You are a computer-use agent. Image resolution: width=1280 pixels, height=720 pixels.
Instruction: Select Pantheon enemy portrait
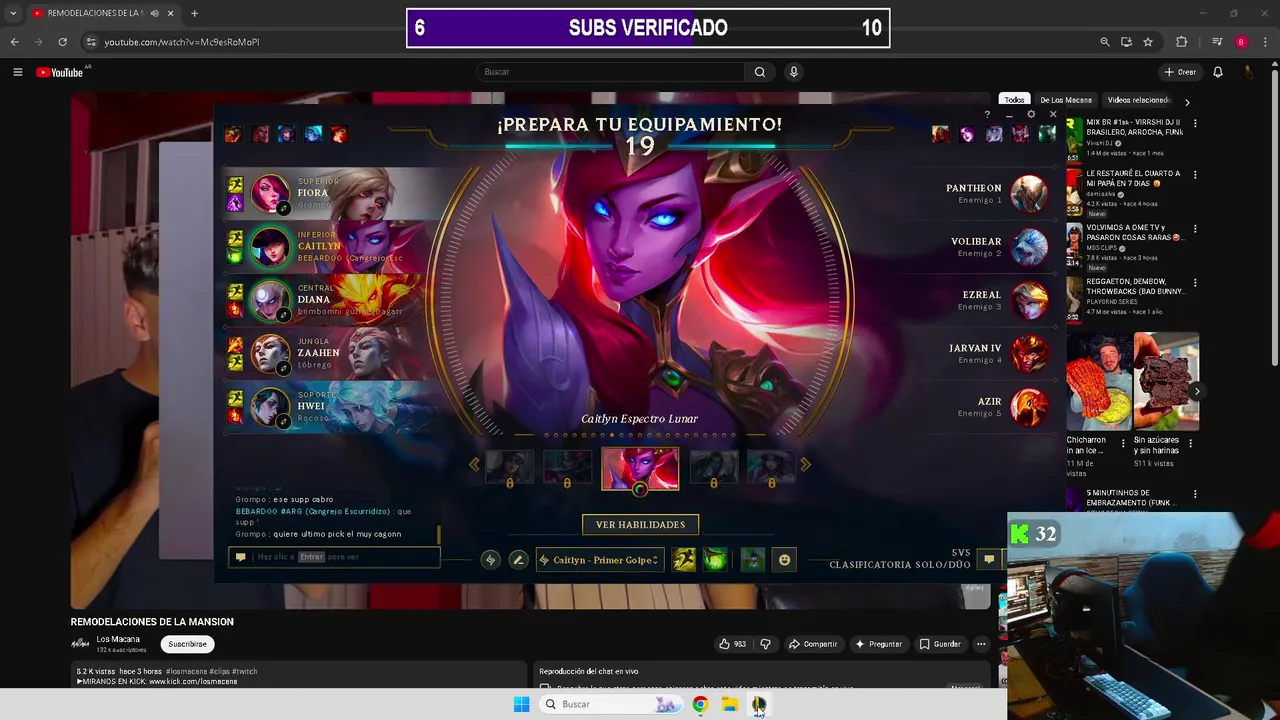tap(1029, 193)
